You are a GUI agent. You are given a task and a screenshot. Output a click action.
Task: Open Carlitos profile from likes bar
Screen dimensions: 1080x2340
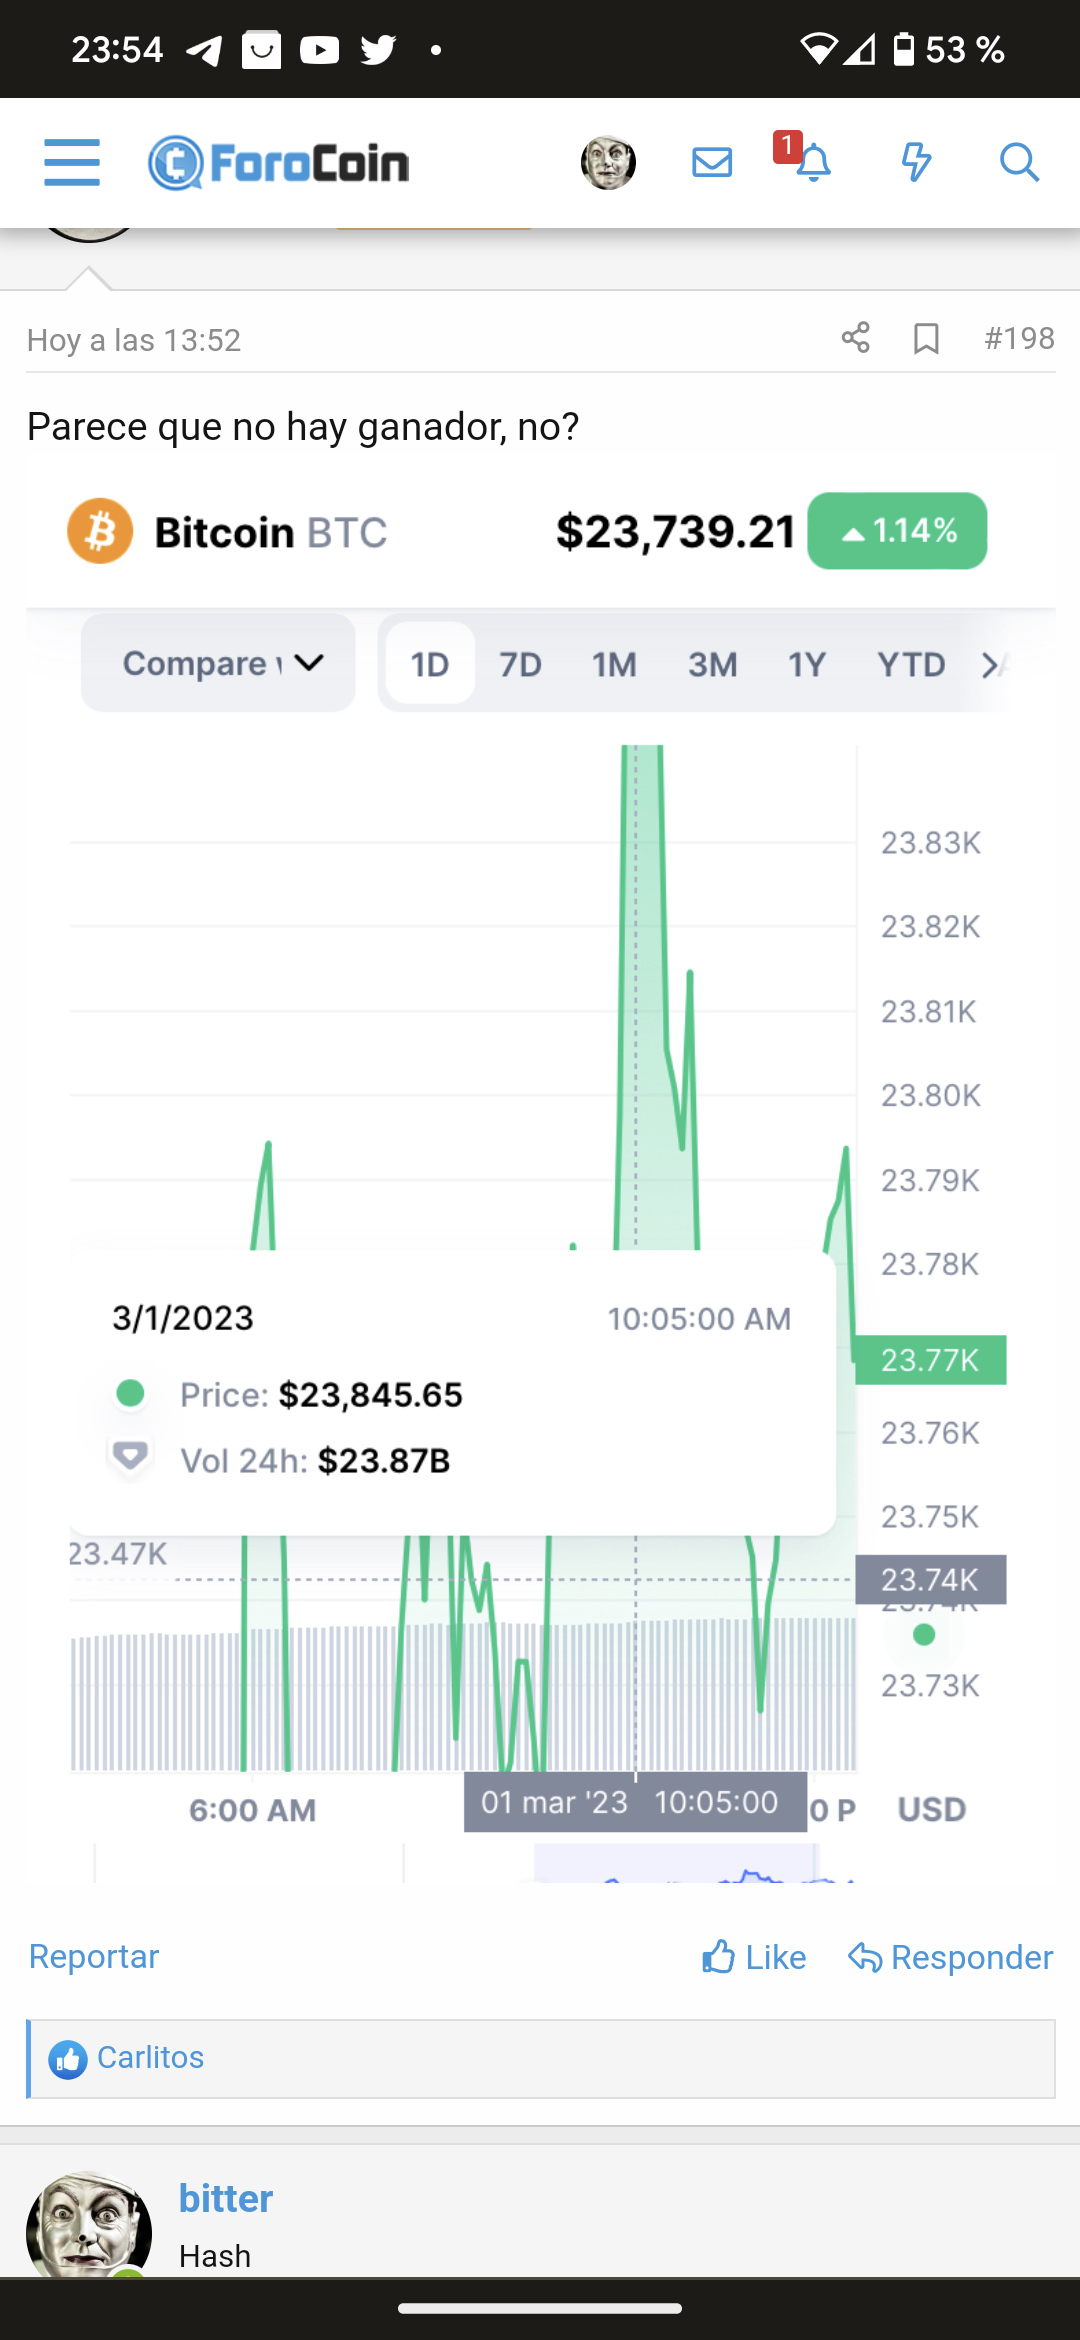pos(150,2058)
